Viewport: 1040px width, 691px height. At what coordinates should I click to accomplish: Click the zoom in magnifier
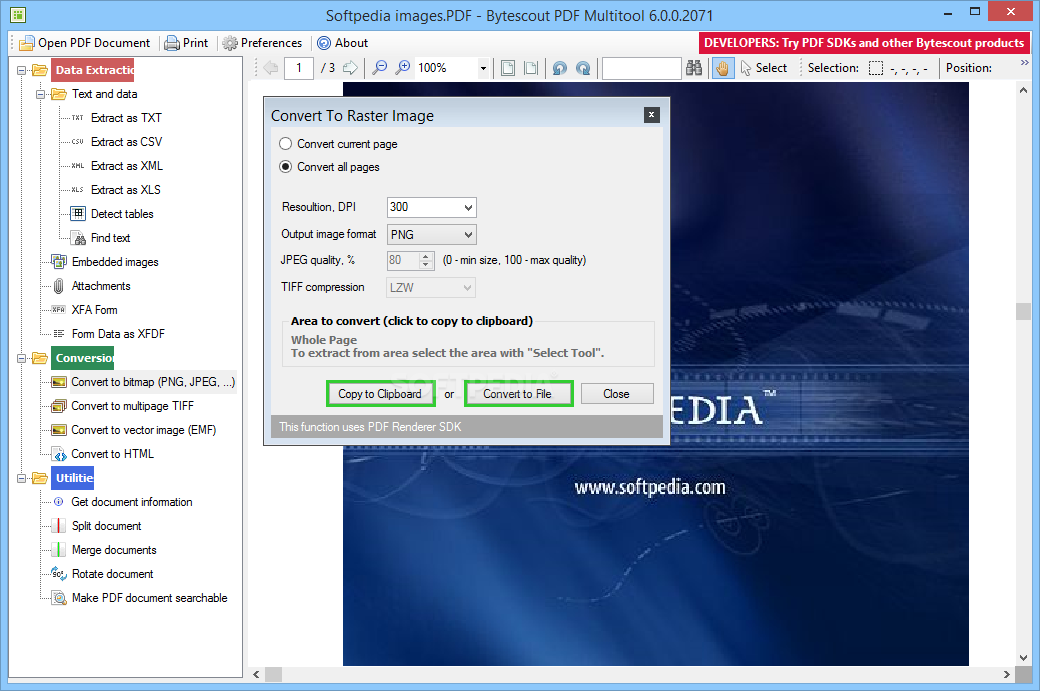pos(403,68)
